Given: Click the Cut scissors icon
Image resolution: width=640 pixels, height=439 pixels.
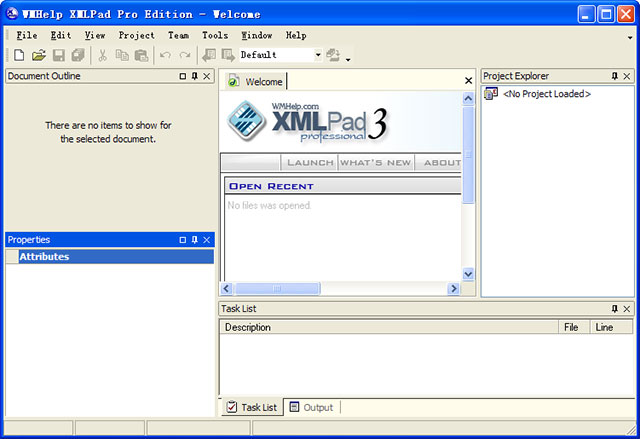Looking at the screenshot, I should coord(102,55).
